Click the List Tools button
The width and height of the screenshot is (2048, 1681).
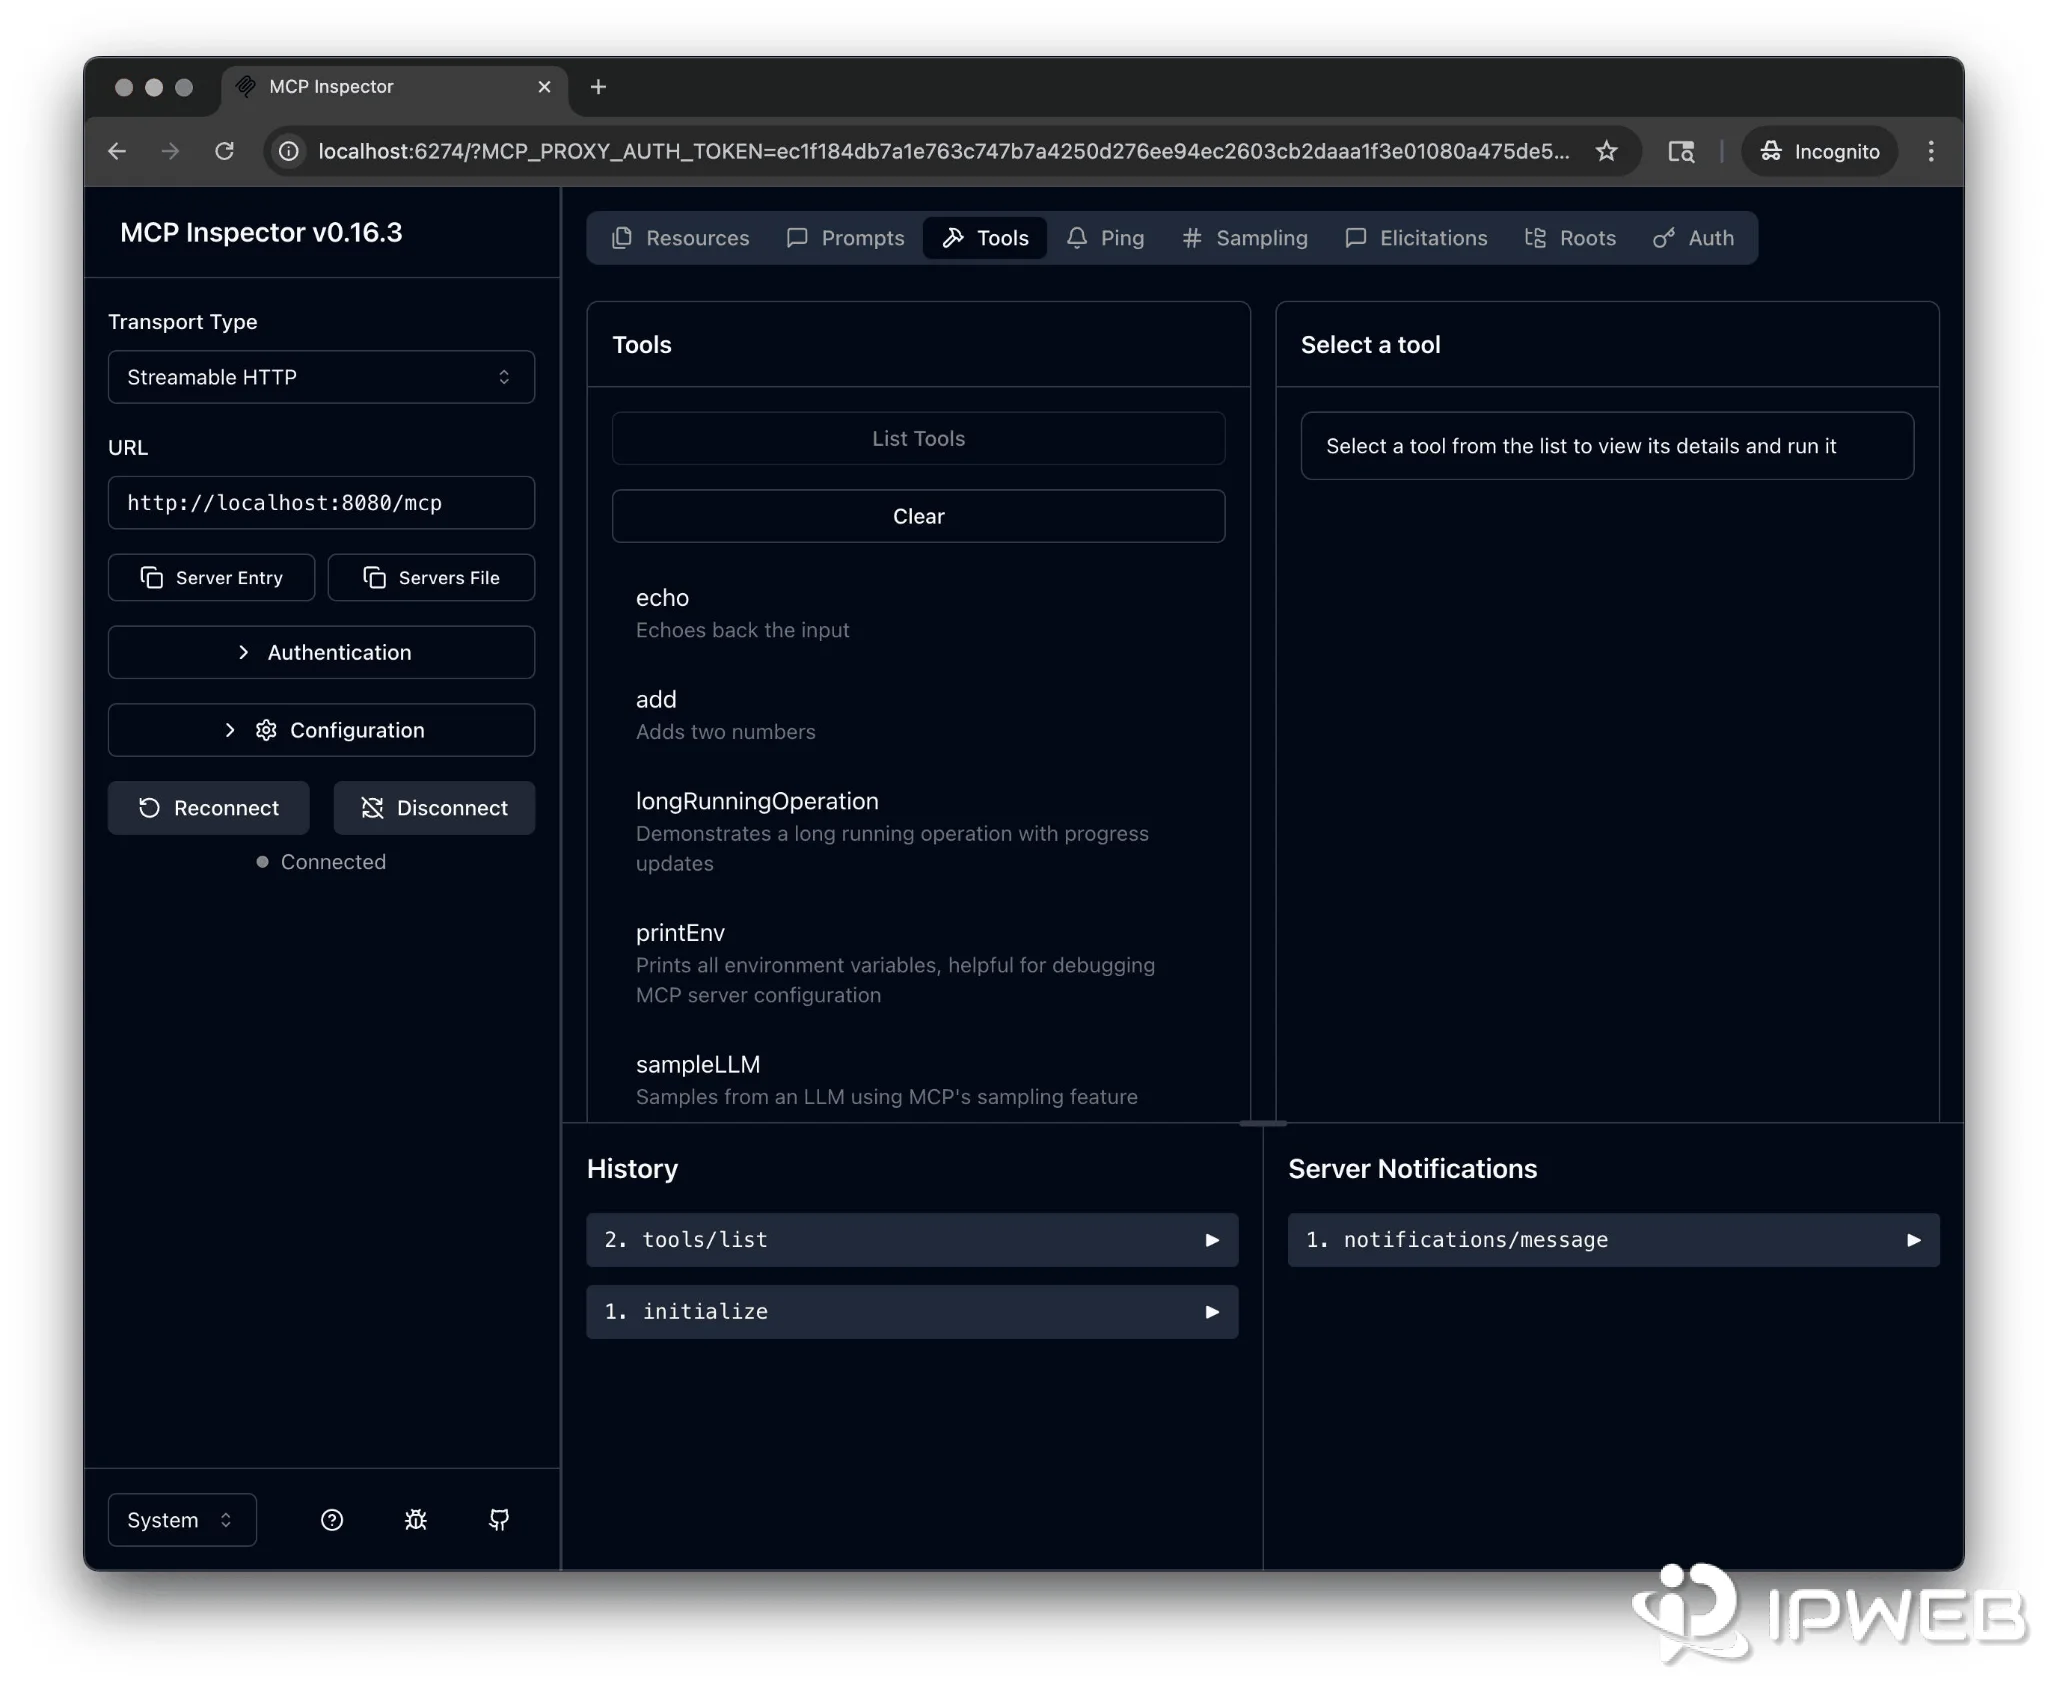(x=918, y=438)
